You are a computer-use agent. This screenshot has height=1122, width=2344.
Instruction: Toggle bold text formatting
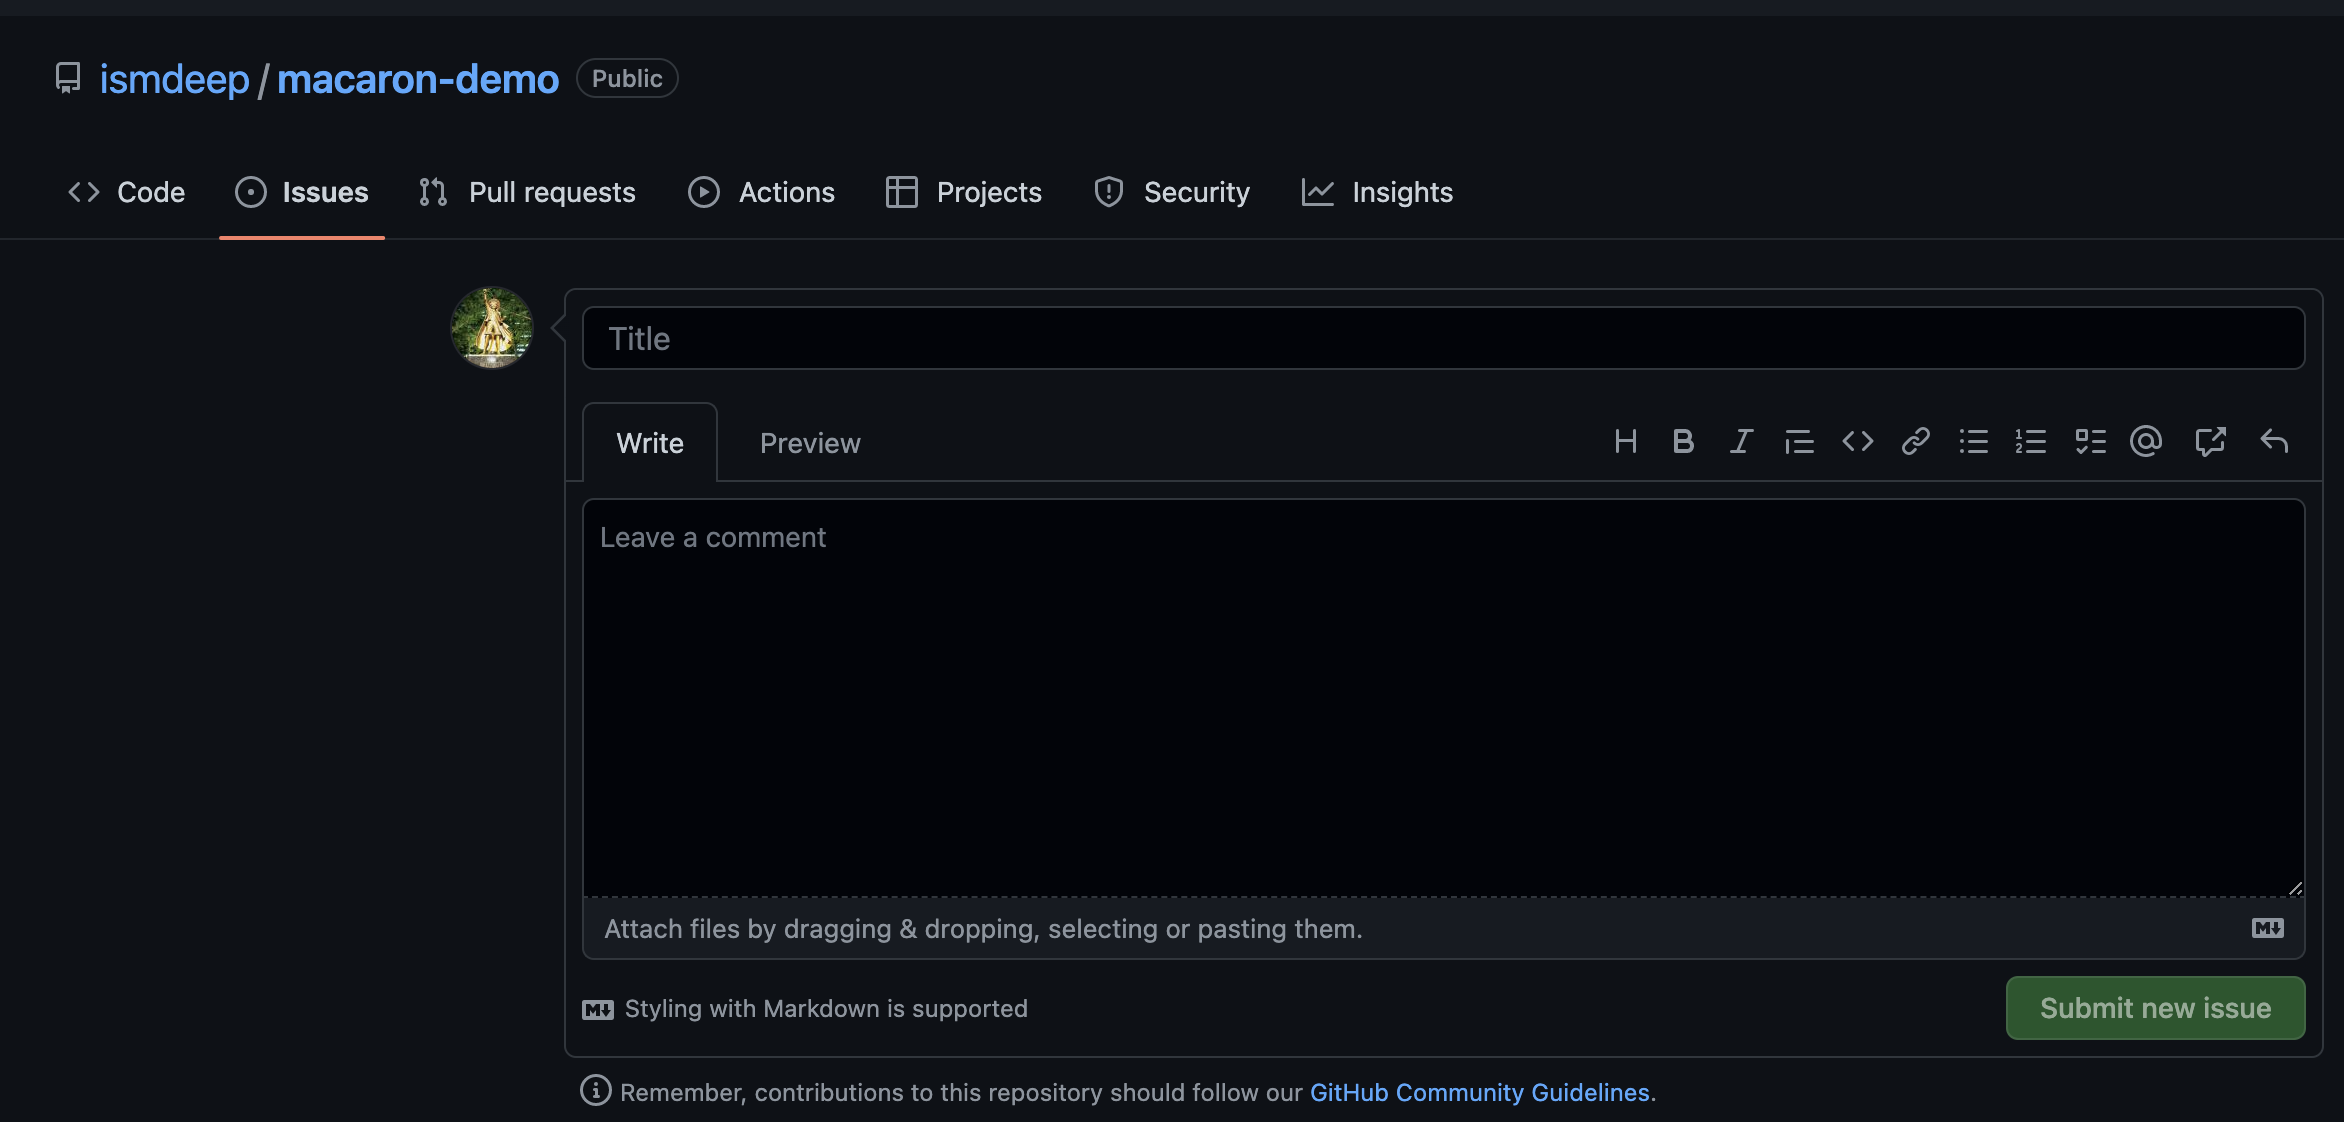click(x=1684, y=441)
